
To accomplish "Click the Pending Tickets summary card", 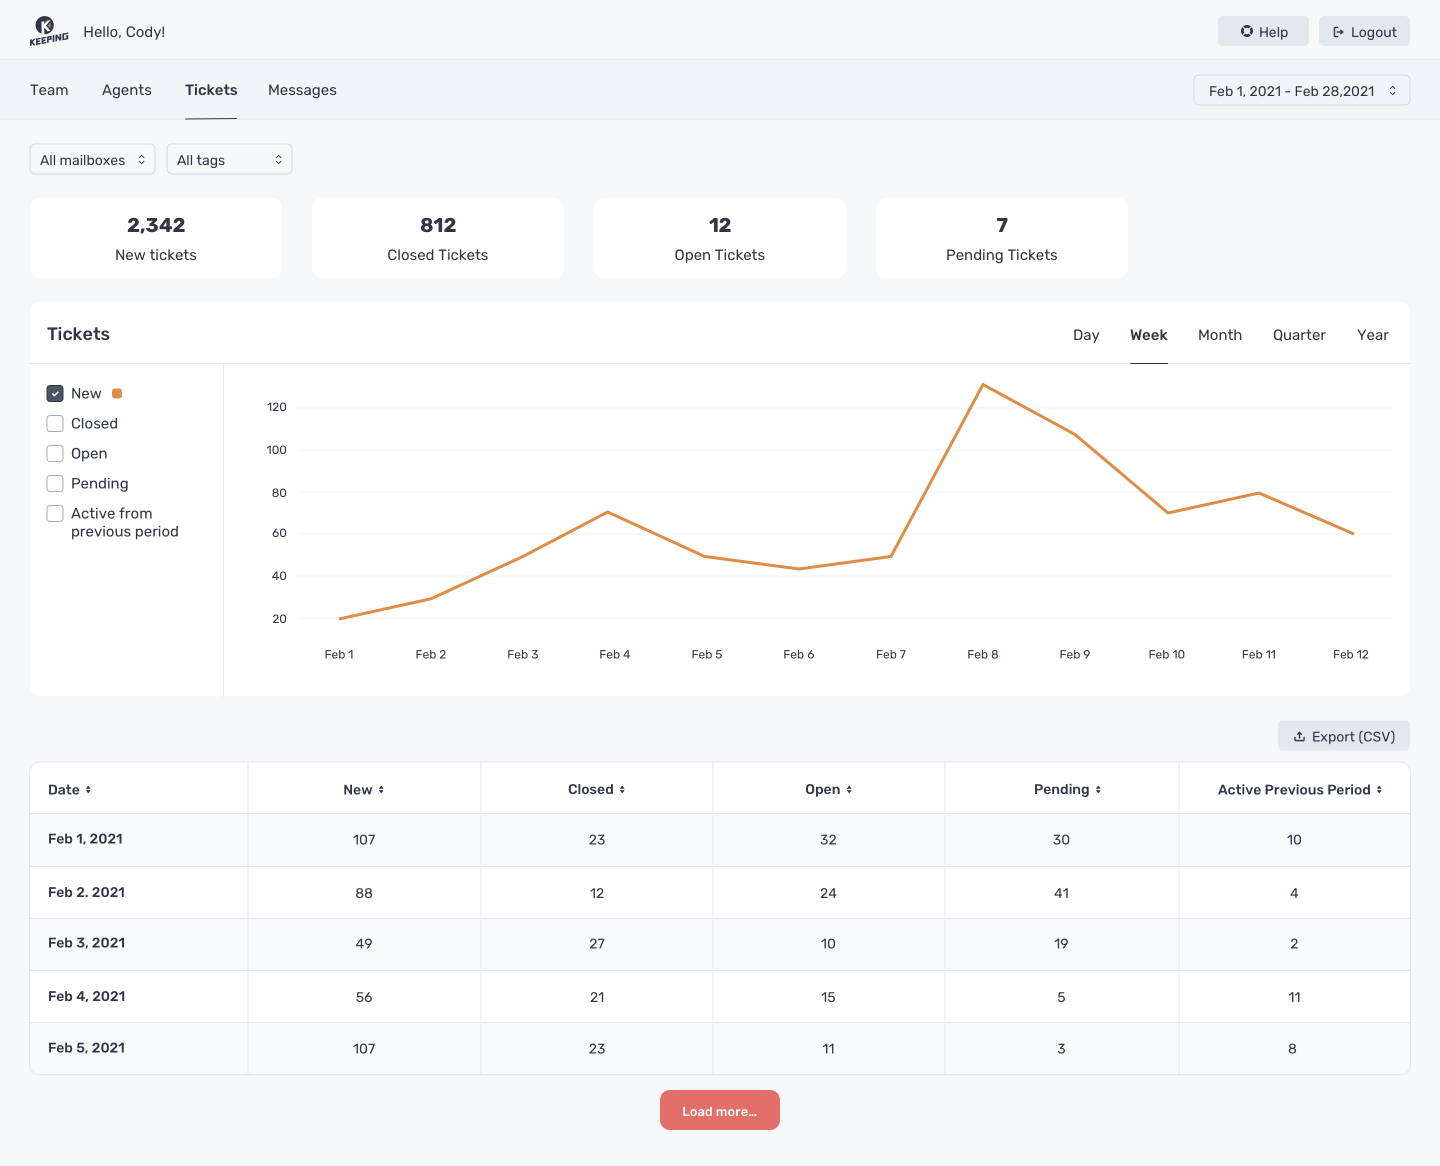I will tap(1002, 238).
